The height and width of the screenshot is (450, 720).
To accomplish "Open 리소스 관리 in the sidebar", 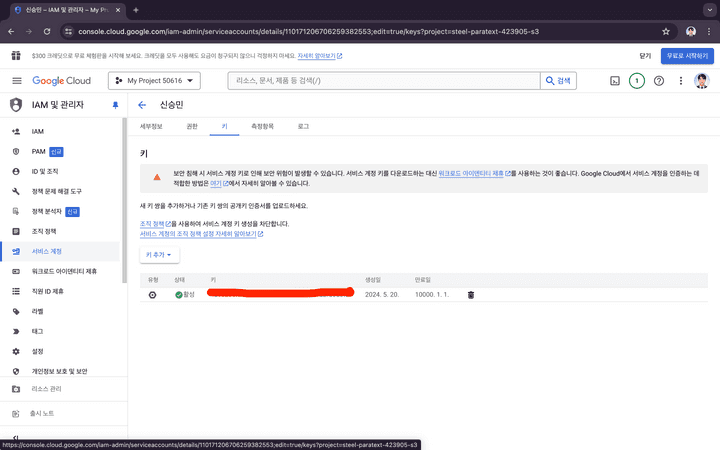I will 47,388.
